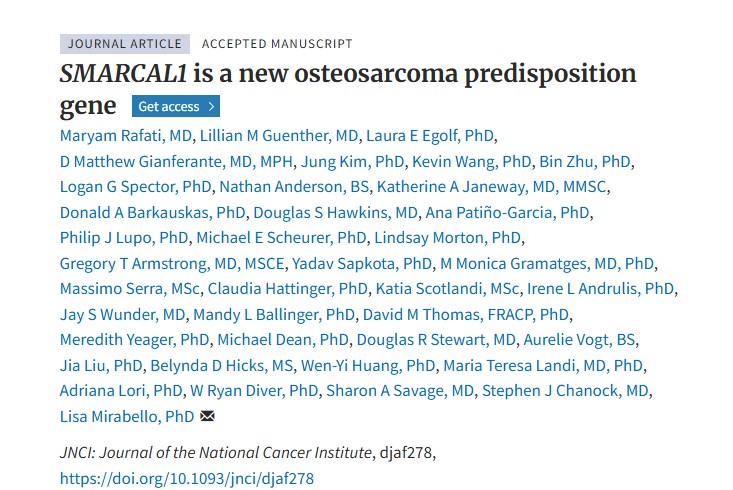Select author Stephen J Chanock, MD

(x=565, y=390)
